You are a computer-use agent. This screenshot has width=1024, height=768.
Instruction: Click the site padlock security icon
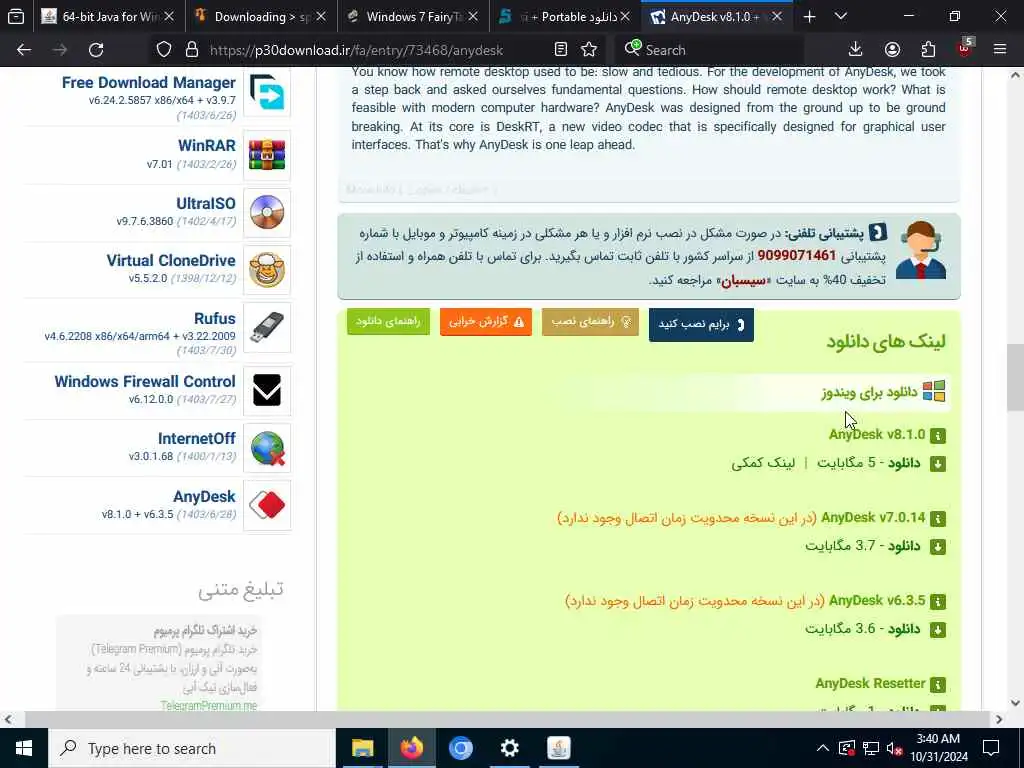[191, 50]
